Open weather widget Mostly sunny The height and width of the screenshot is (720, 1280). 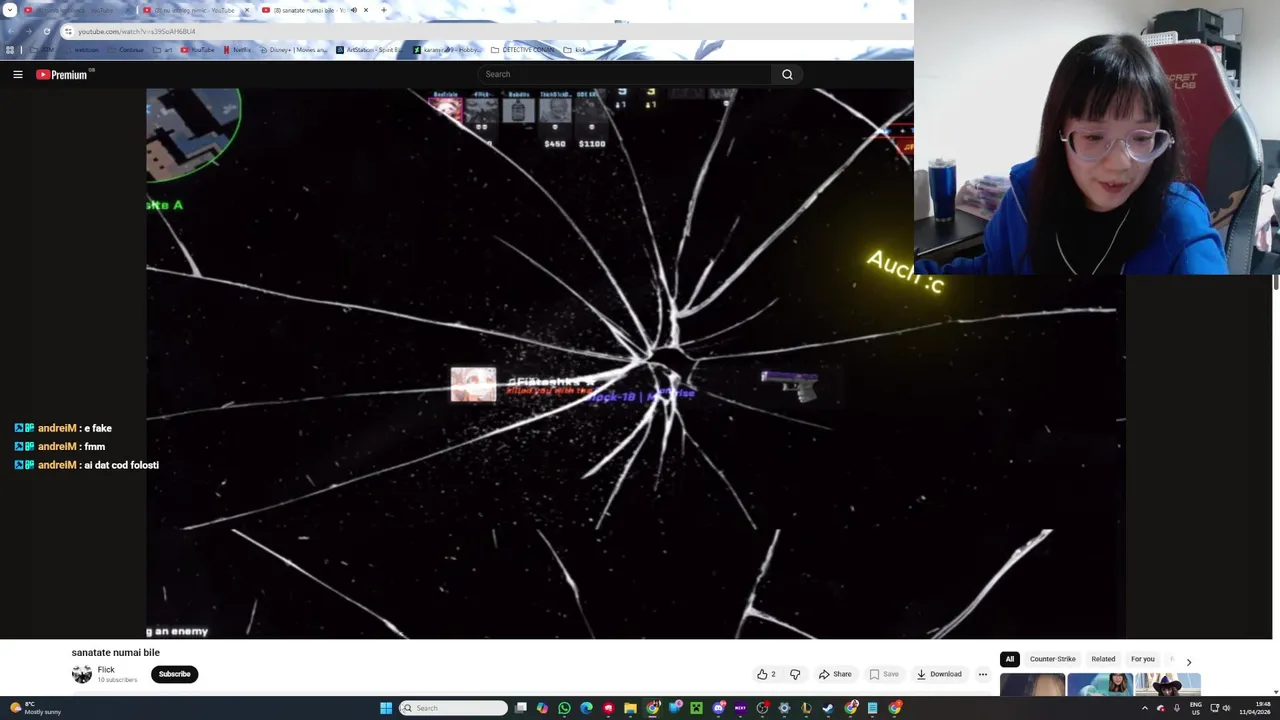click(x=35, y=708)
